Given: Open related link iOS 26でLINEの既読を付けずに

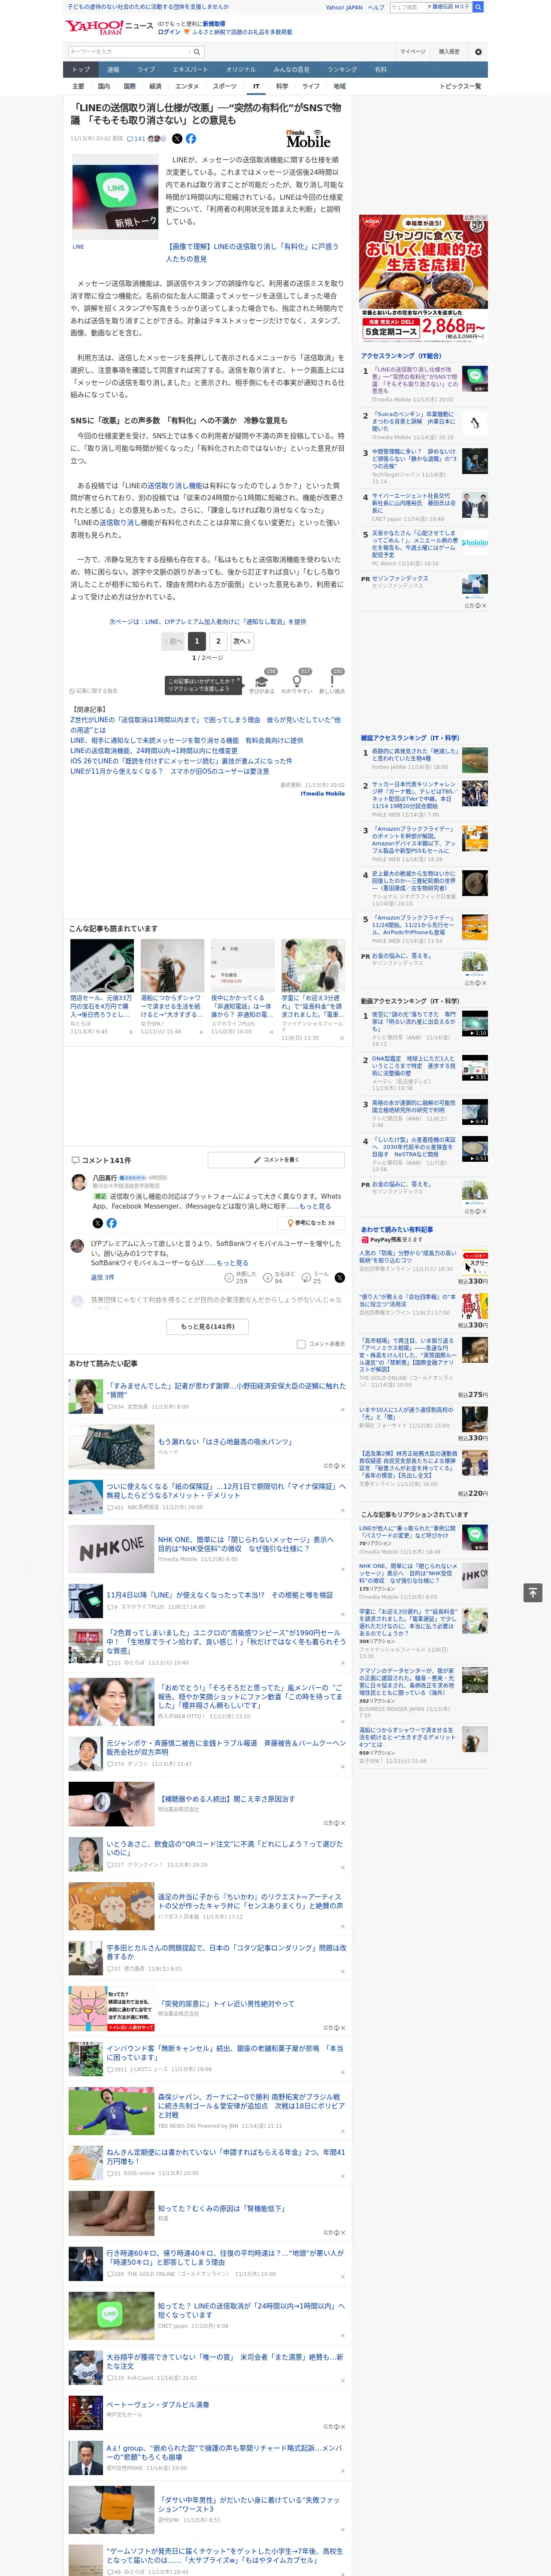Looking at the screenshot, I should point(181,761).
